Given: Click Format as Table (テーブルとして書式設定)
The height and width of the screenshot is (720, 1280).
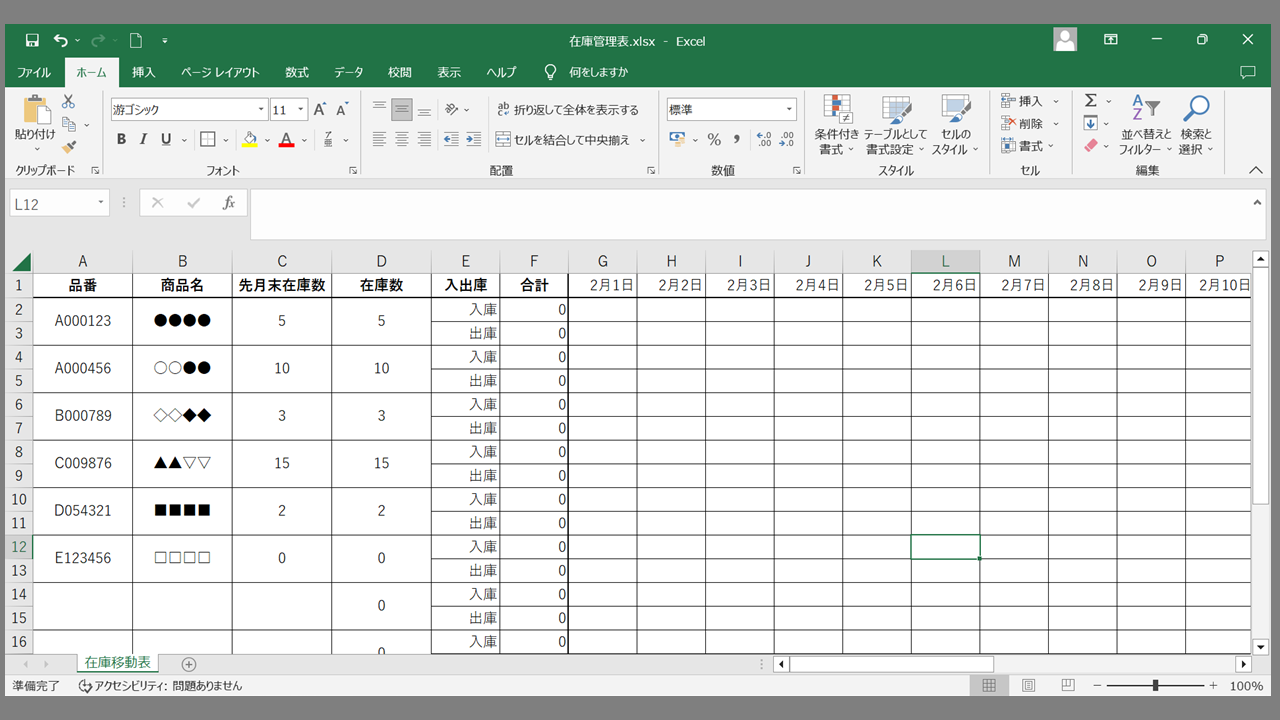Looking at the screenshot, I should pyautogui.click(x=896, y=125).
